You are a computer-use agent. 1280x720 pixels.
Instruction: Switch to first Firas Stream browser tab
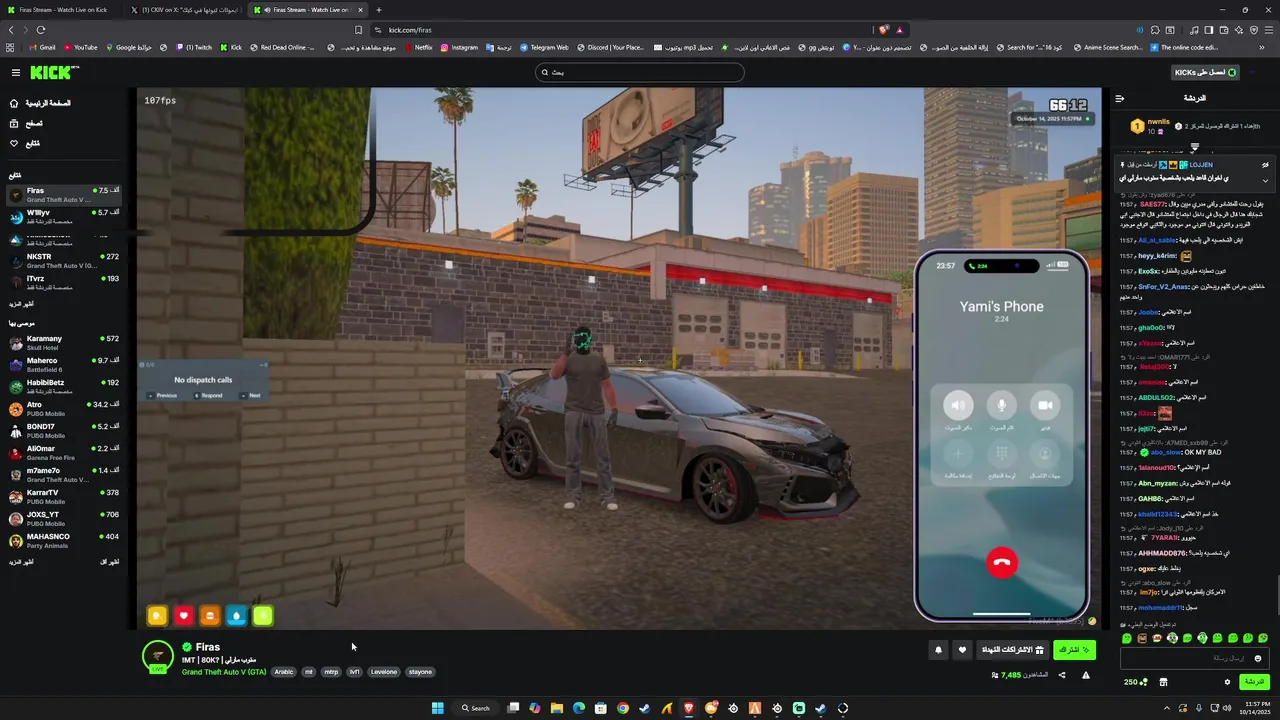coord(62,10)
